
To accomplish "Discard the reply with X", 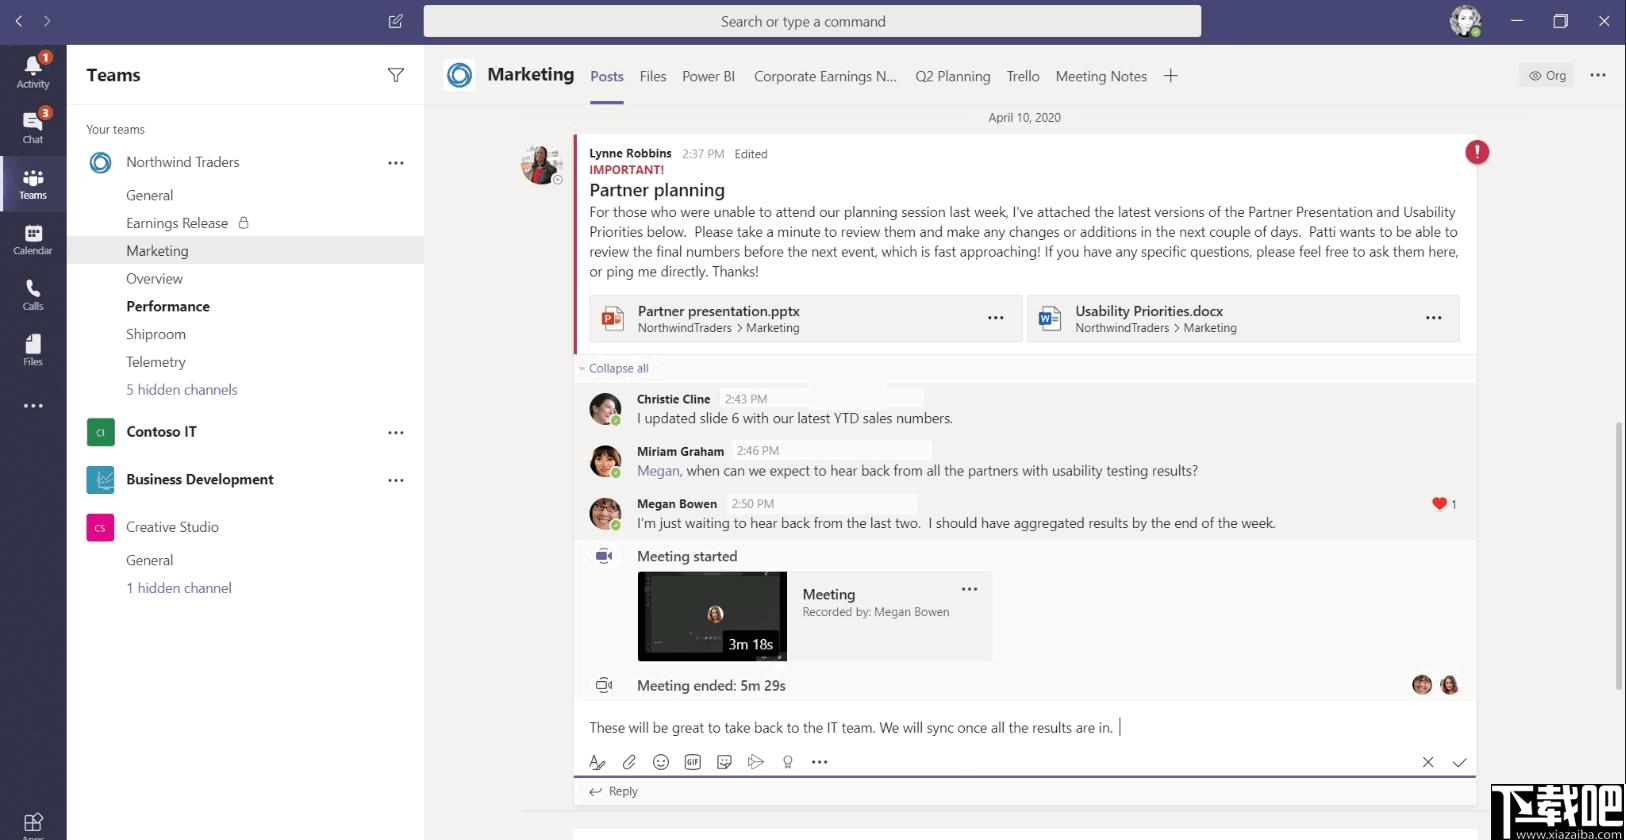I will click(1428, 762).
